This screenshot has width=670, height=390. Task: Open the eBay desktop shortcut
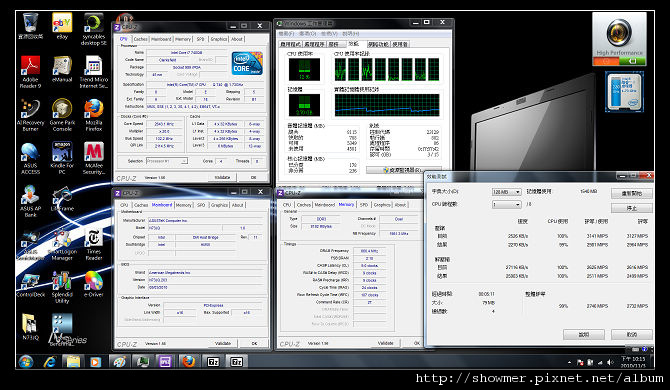(62, 26)
